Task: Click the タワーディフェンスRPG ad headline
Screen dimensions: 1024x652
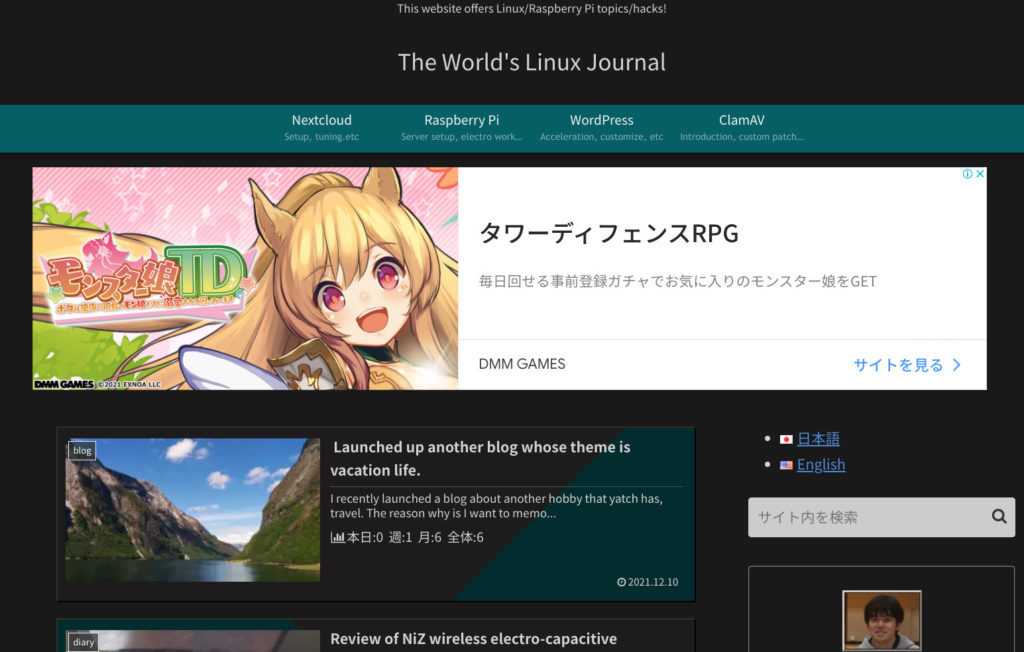Action: coord(609,233)
